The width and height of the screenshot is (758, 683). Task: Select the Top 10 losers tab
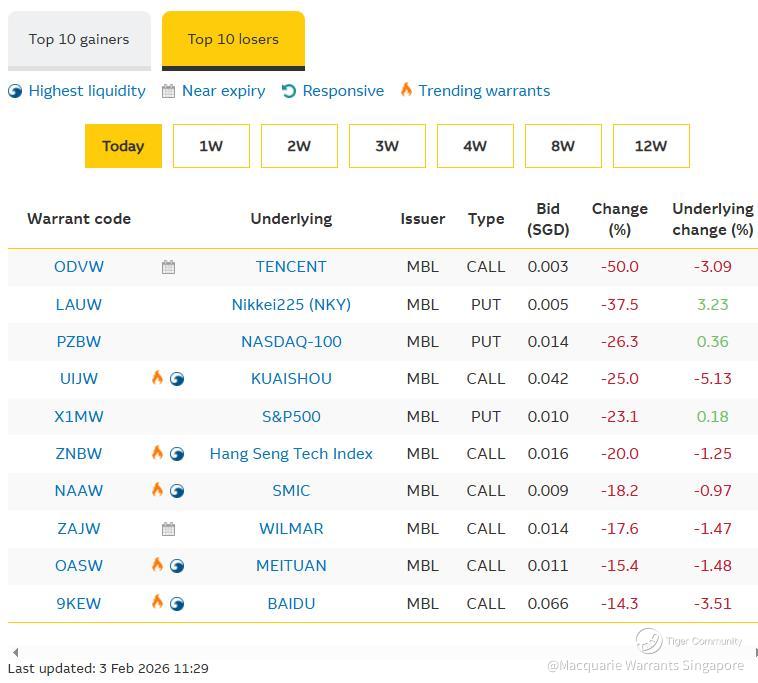pyautogui.click(x=233, y=40)
